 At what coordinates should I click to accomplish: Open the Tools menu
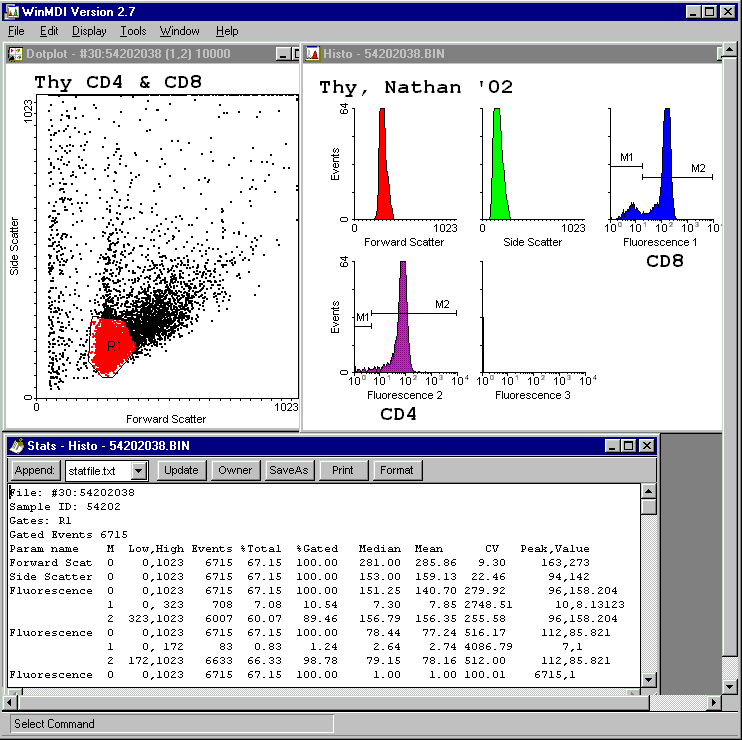point(133,31)
